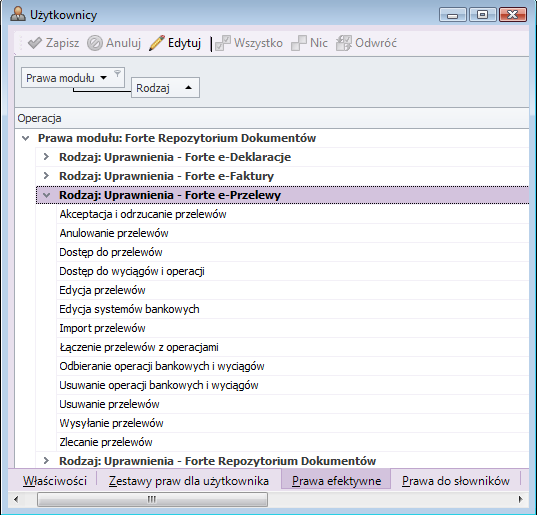Click the Użytkownicy window user icon
This screenshot has width=537, height=515.
click(x=18, y=14)
